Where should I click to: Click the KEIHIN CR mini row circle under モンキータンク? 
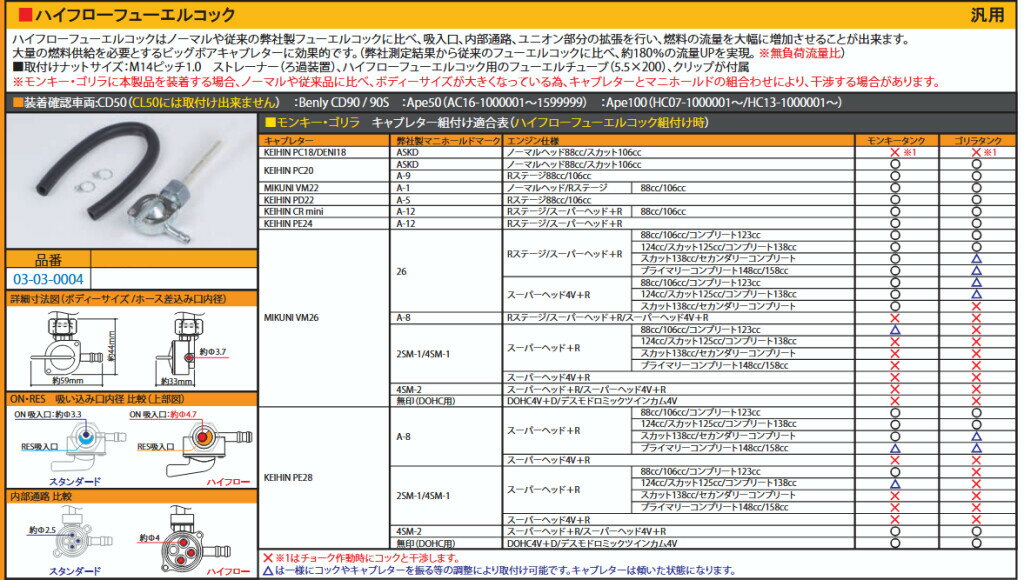[x=895, y=212]
